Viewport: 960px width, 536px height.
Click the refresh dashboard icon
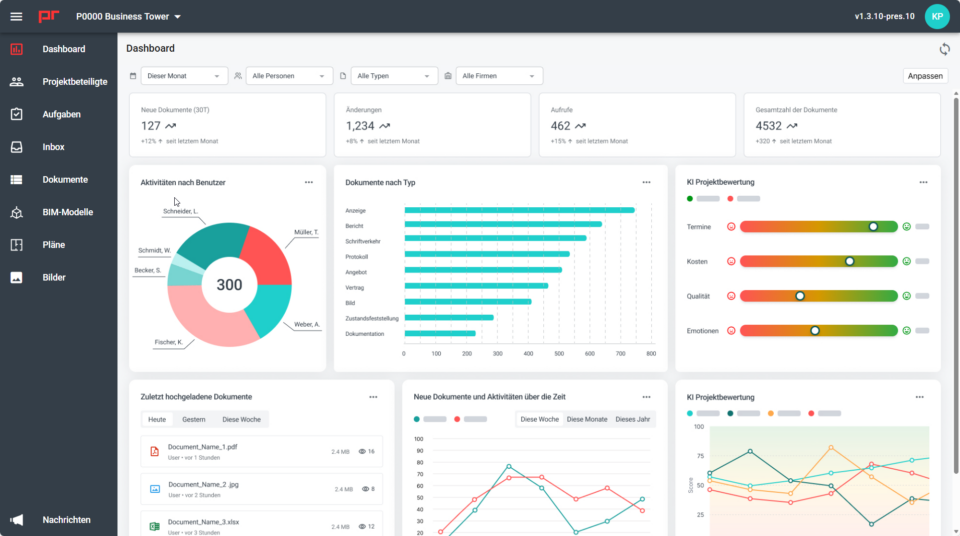[x=944, y=49]
